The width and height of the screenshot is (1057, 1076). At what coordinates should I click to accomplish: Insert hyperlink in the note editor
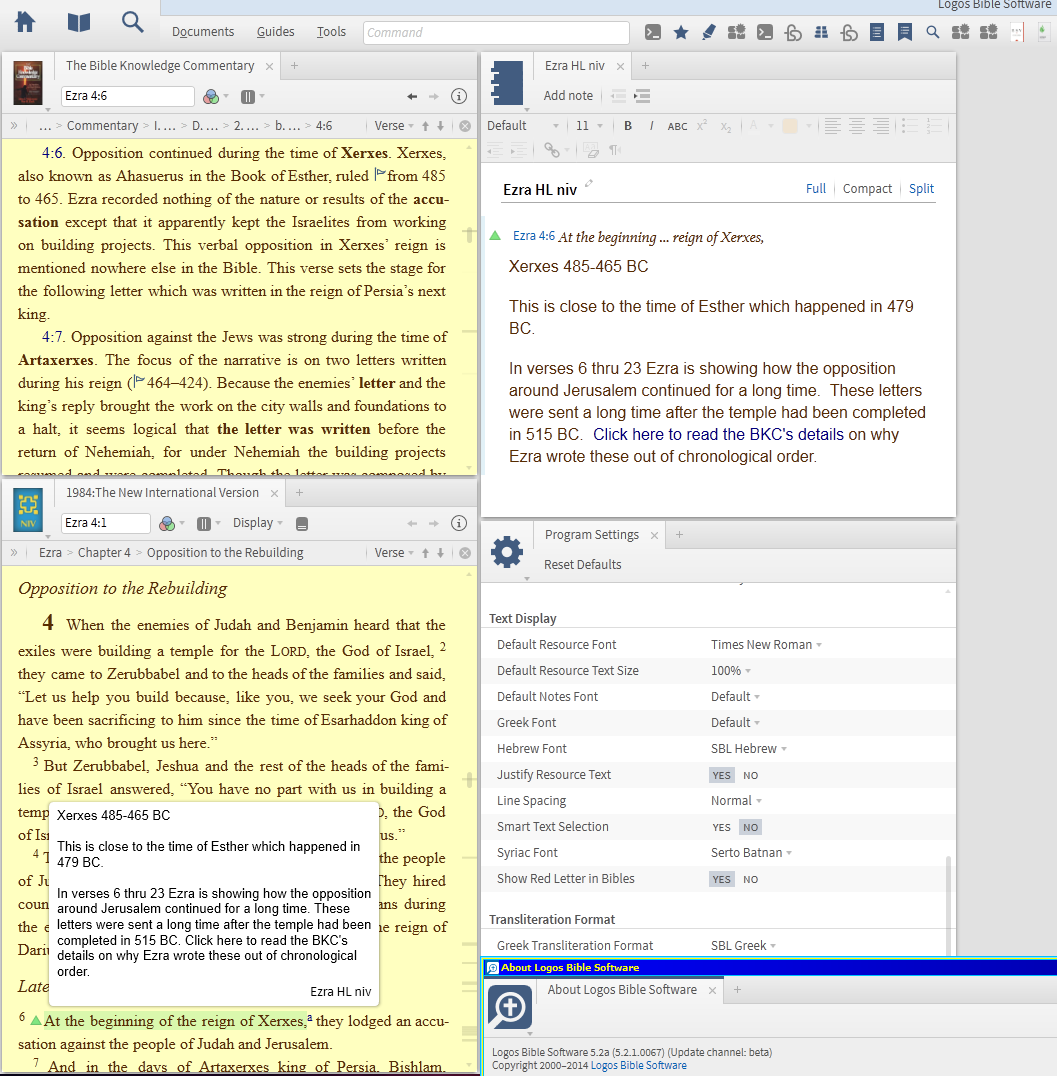(x=552, y=150)
